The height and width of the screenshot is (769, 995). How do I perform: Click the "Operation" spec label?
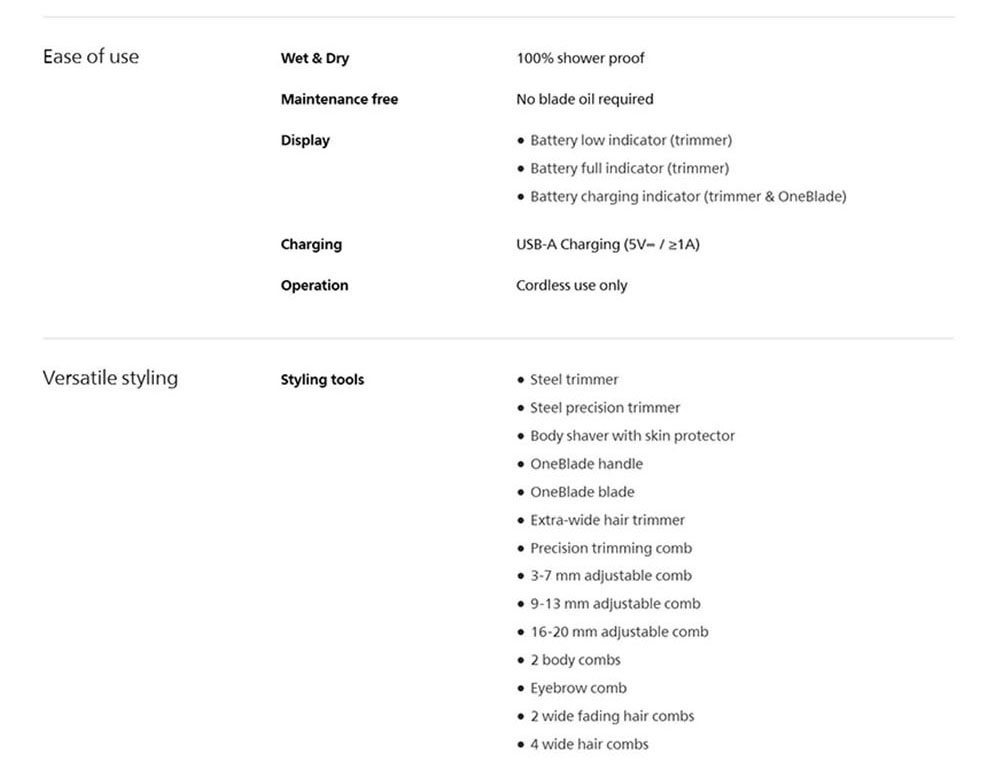(x=314, y=285)
